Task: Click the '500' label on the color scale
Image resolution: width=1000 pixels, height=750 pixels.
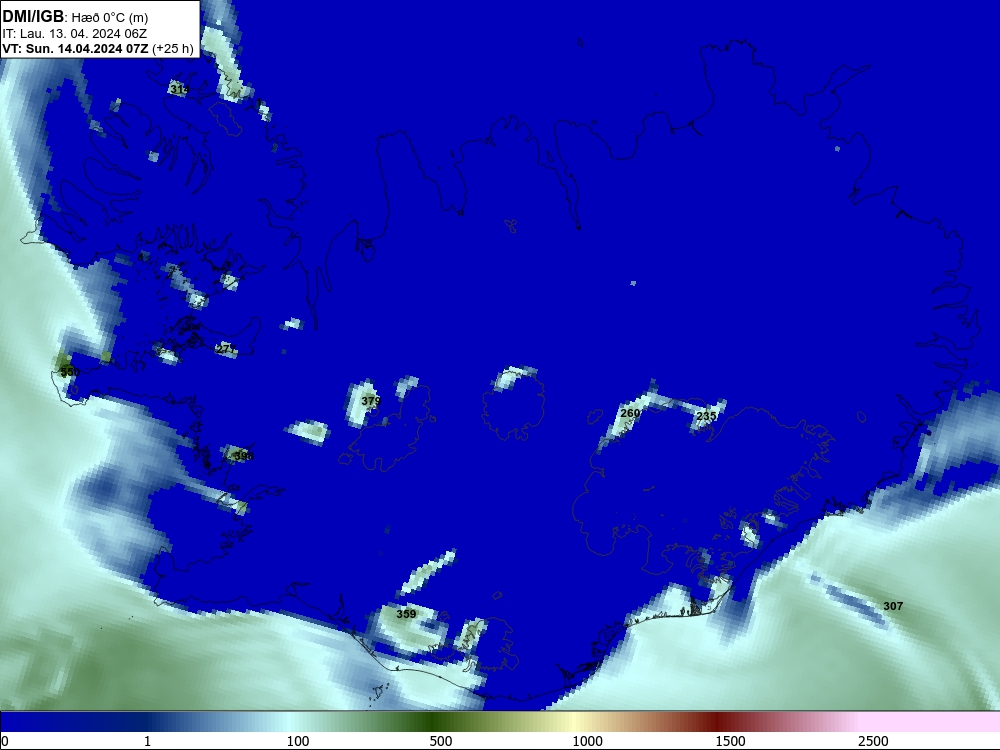Action: 441,741
